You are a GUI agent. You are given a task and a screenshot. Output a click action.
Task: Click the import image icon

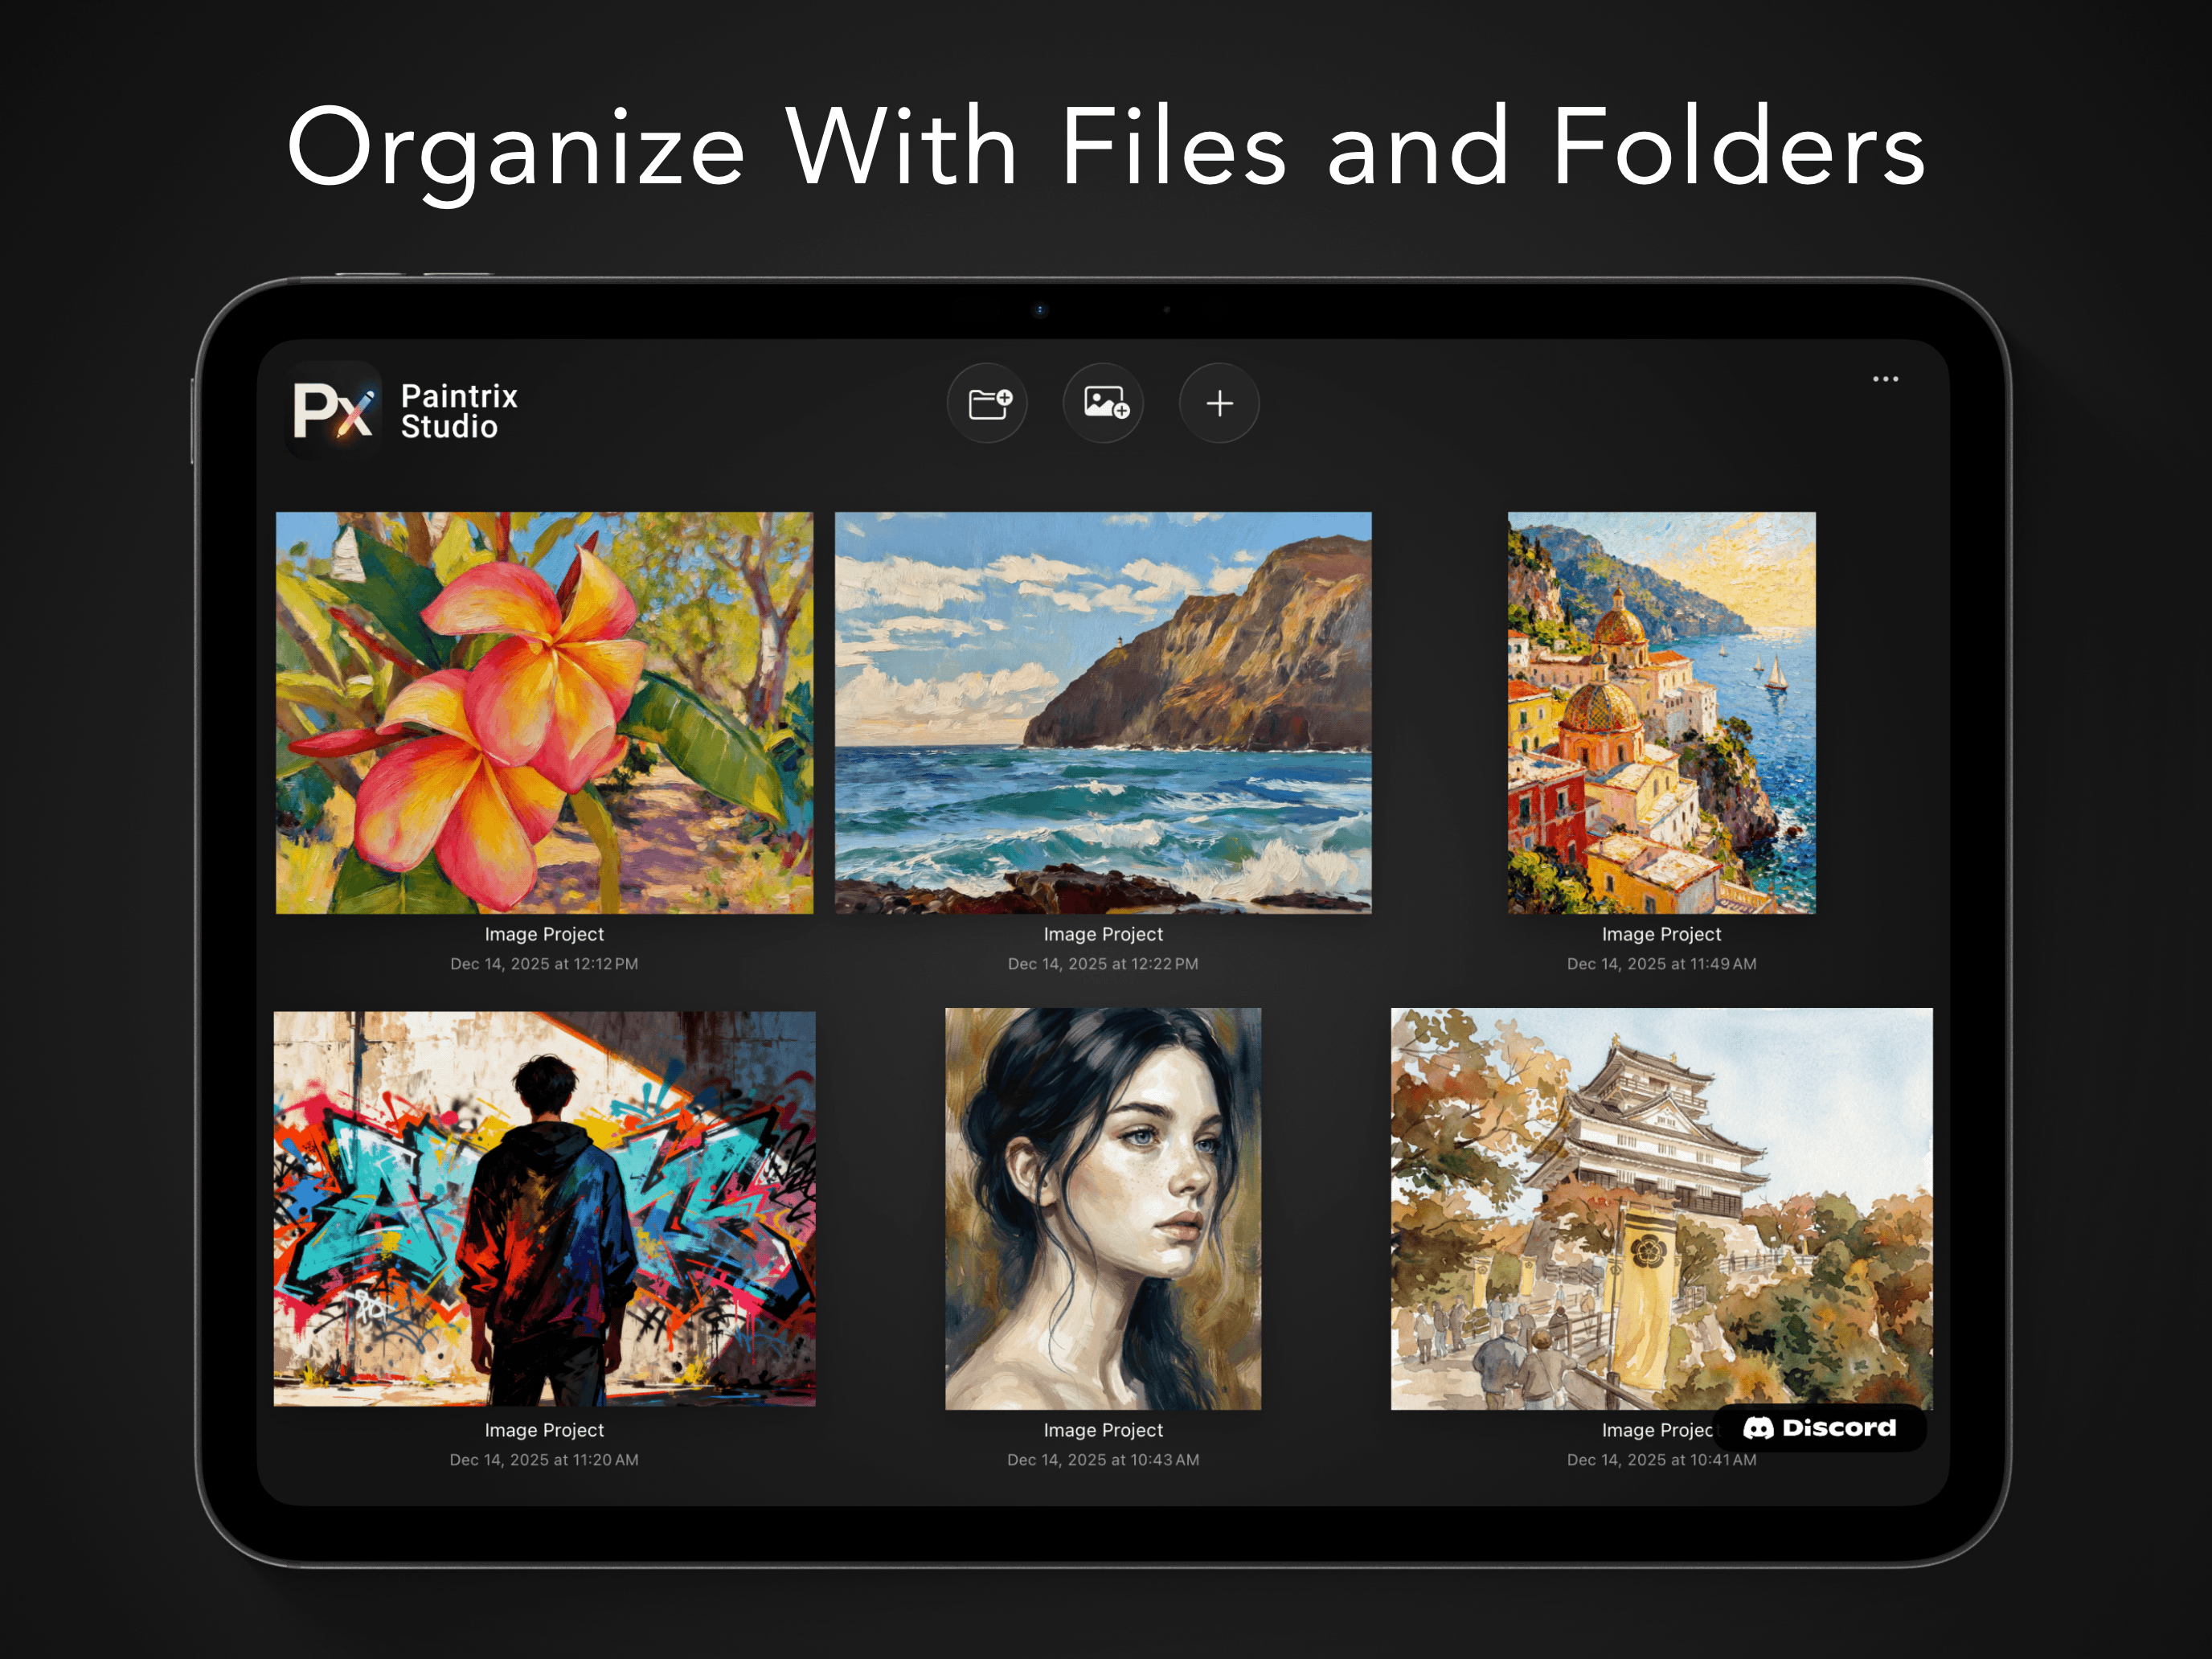pyautogui.click(x=1104, y=403)
